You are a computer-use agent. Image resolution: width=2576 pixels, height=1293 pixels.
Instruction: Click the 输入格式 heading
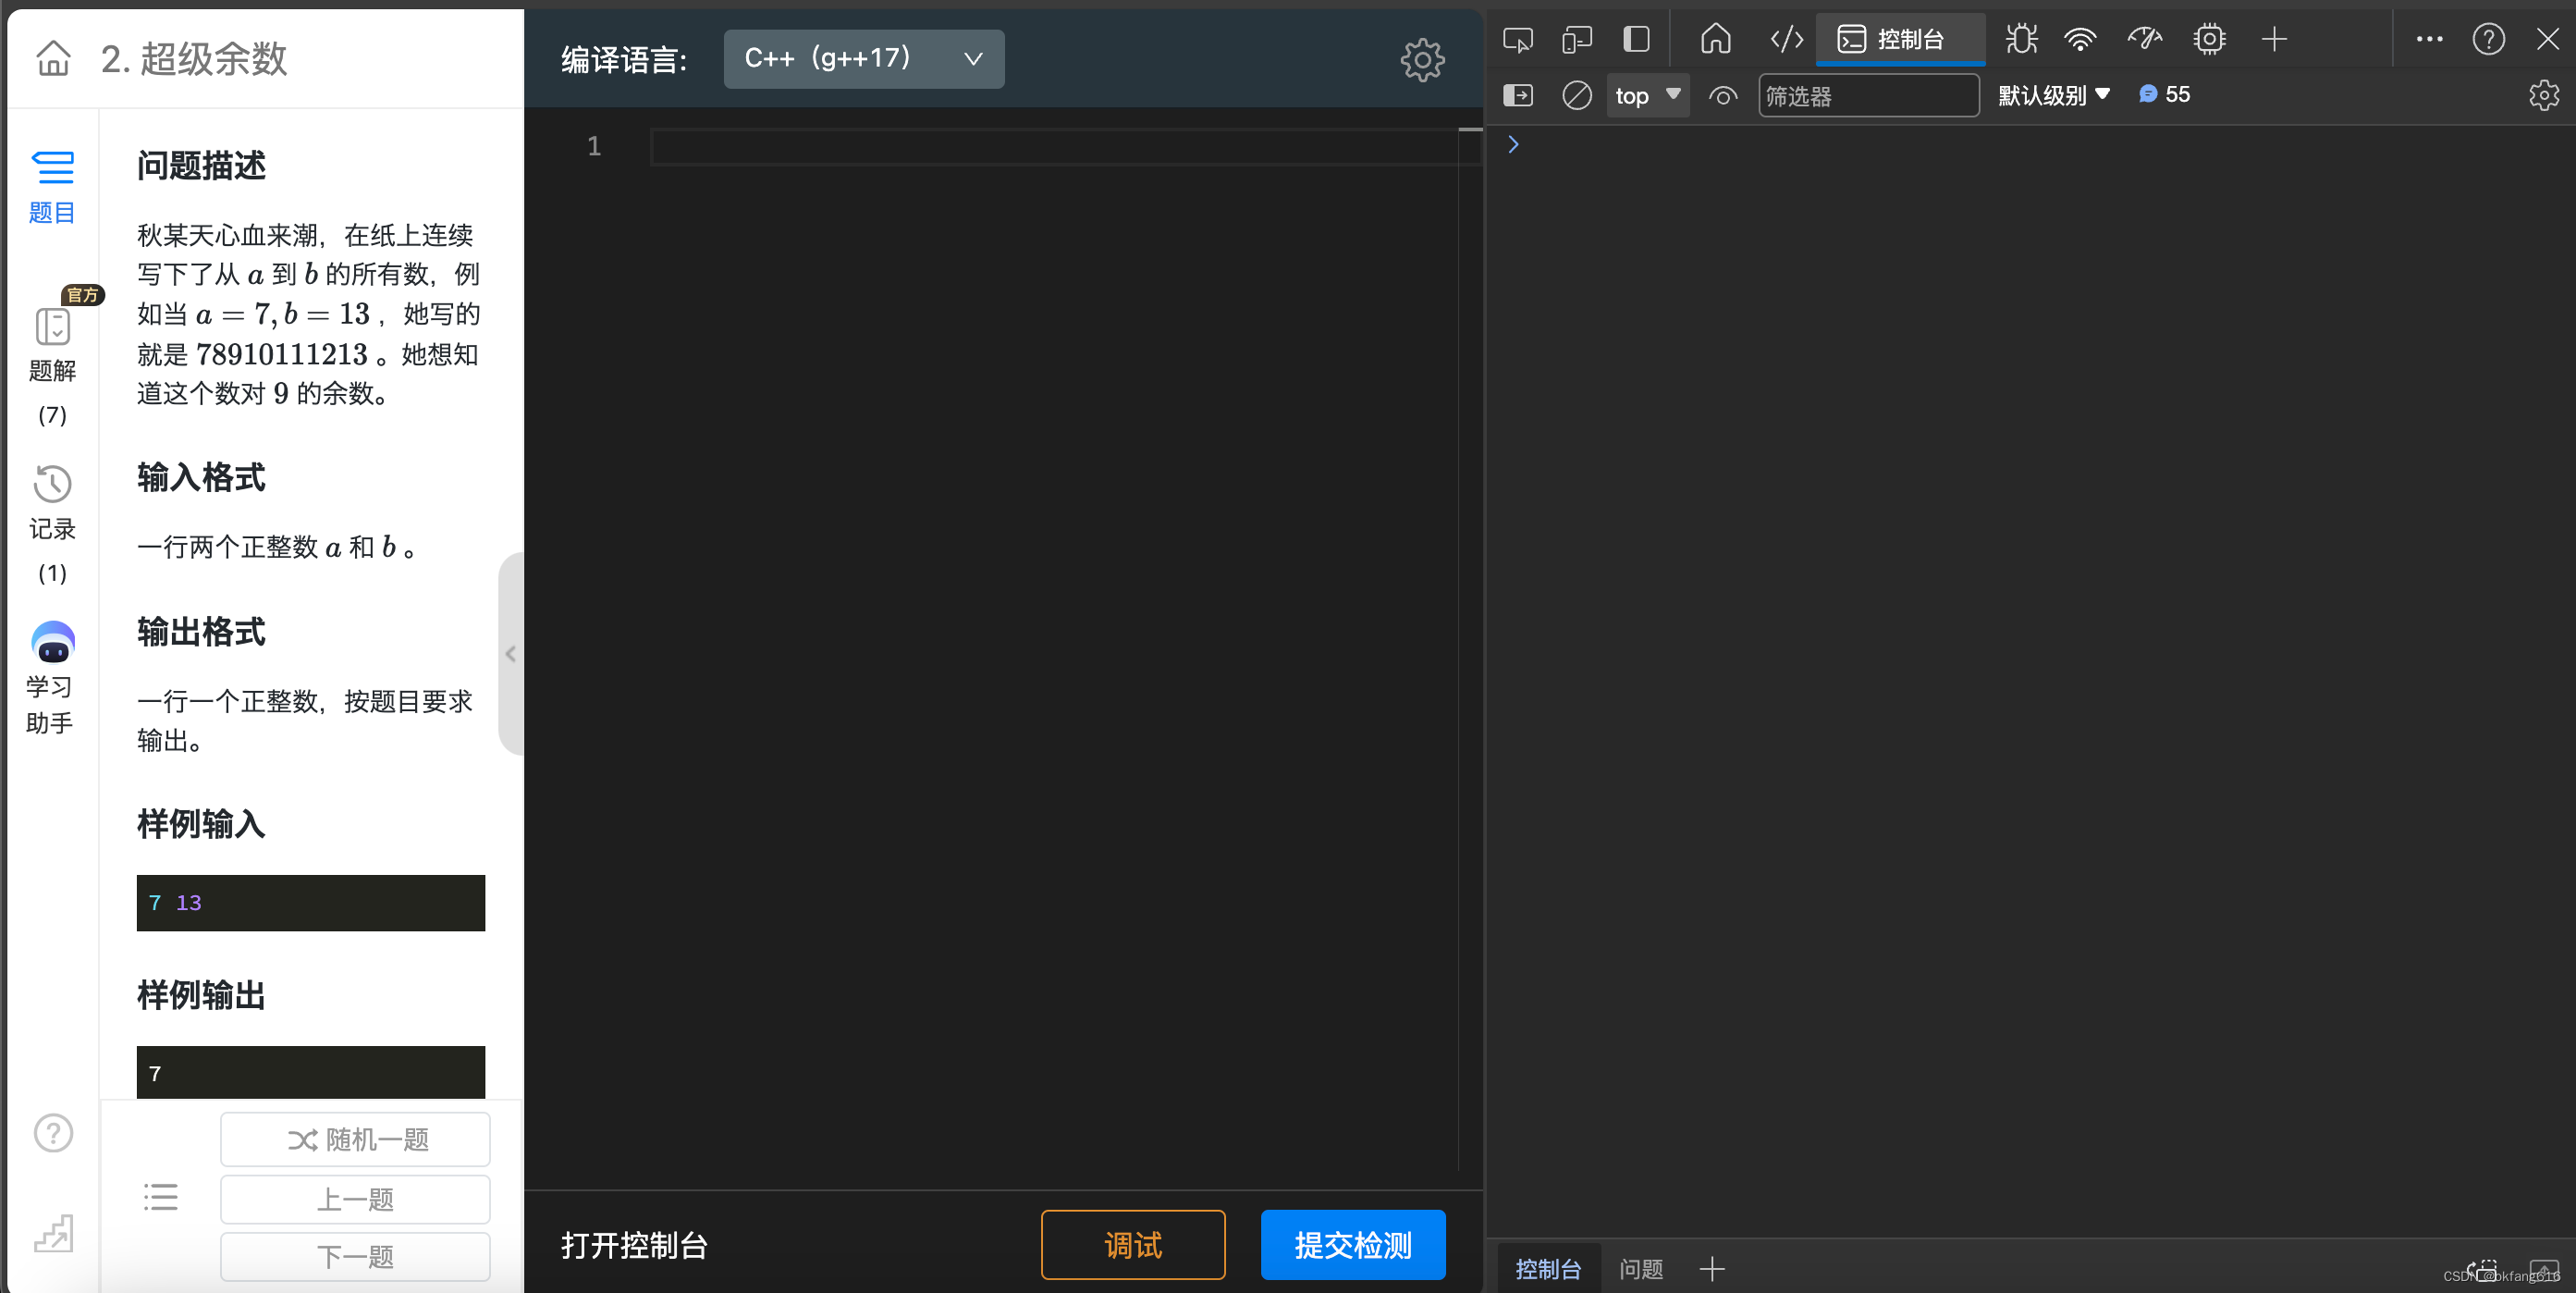click(201, 477)
